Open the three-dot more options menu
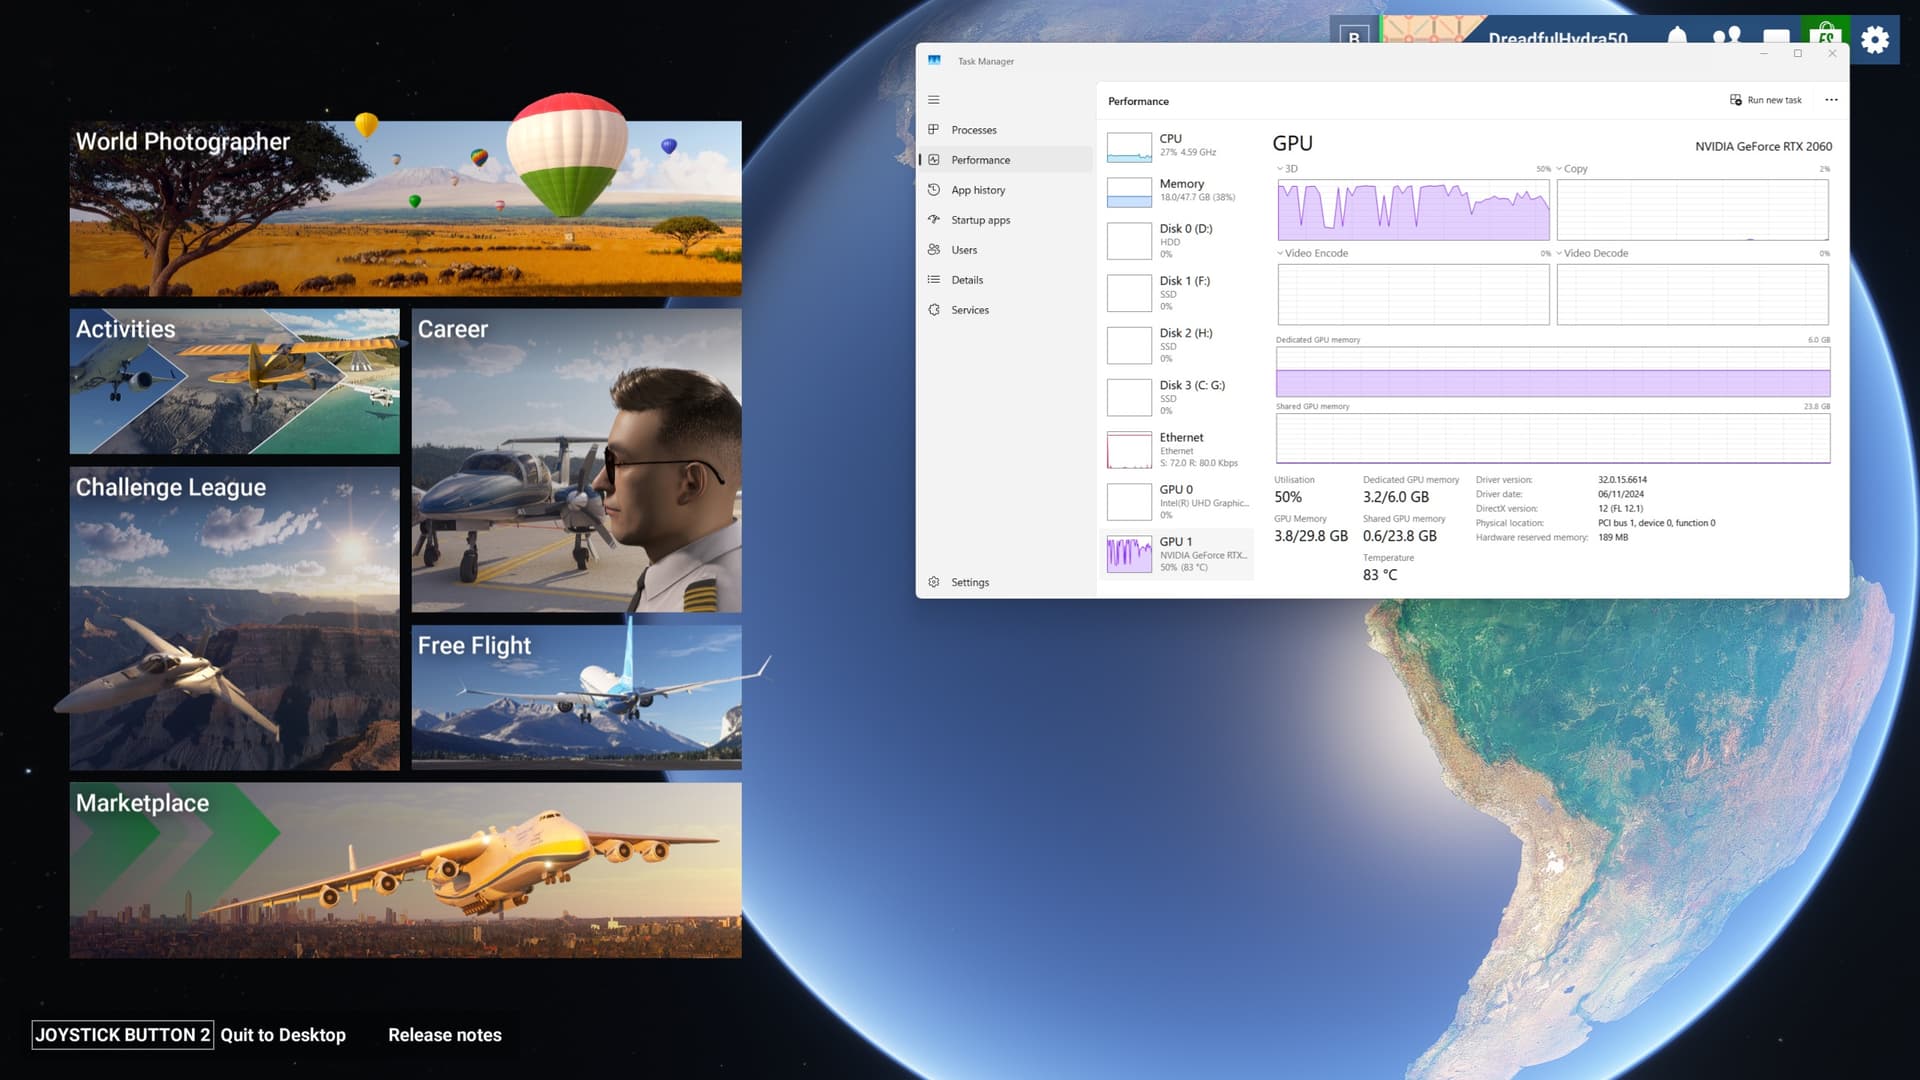The height and width of the screenshot is (1080, 1920). 1831,100
